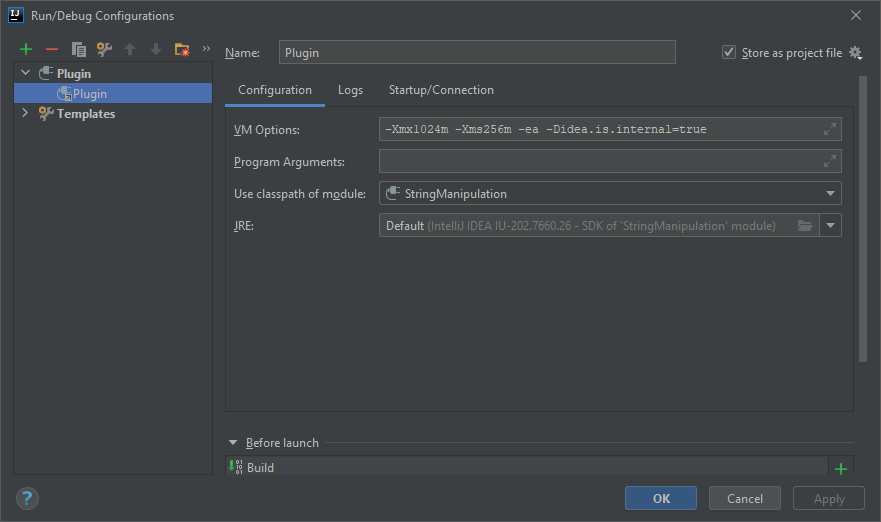Screen dimensions: 881x522
Task: Create a new folder with the folder icon
Action: [x=182, y=49]
